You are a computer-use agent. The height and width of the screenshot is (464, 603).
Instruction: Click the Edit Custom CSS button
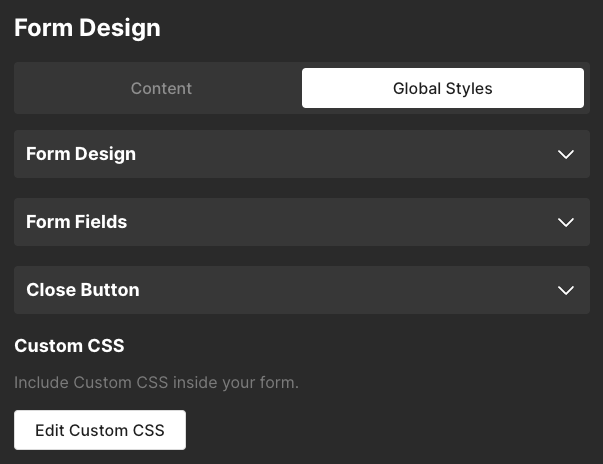pos(100,430)
